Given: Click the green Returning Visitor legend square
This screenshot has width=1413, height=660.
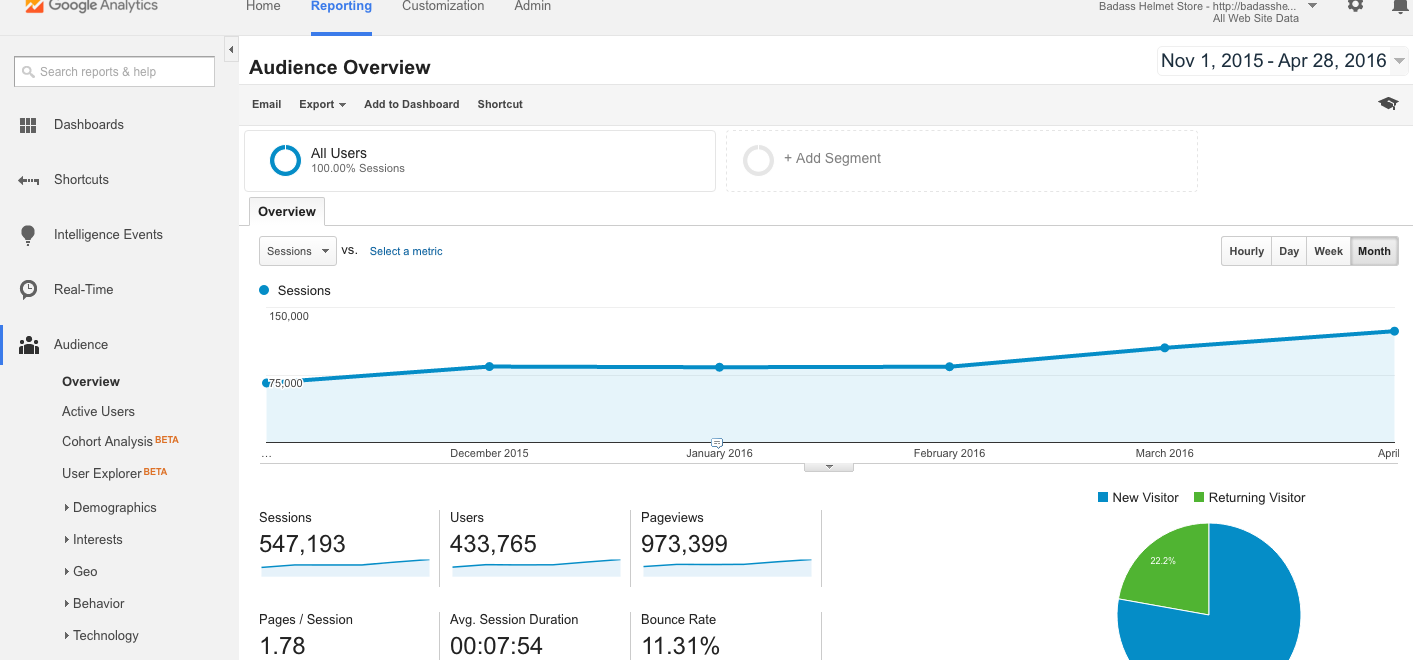Looking at the screenshot, I should click(x=1199, y=498).
